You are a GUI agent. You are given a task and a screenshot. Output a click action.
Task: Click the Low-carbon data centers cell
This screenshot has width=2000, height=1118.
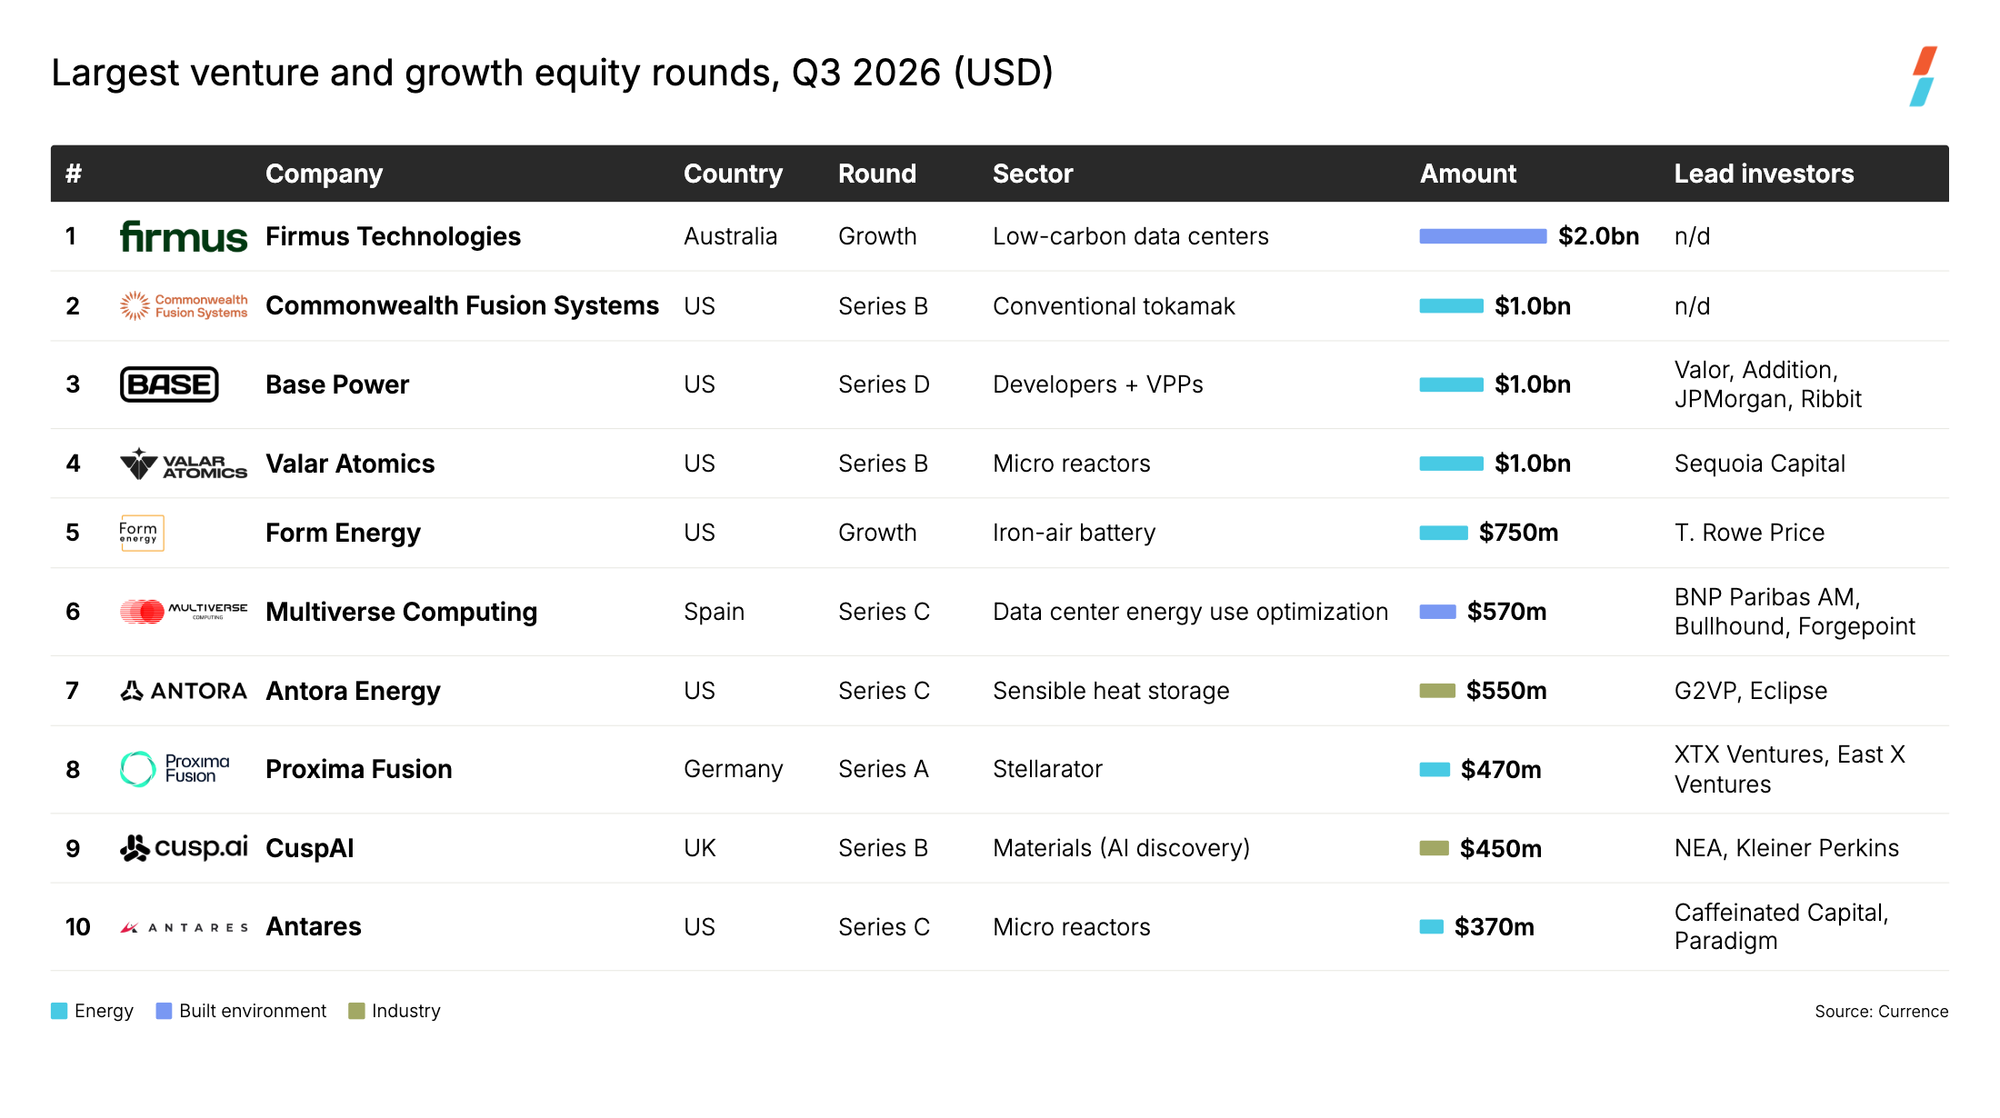pos(1130,236)
